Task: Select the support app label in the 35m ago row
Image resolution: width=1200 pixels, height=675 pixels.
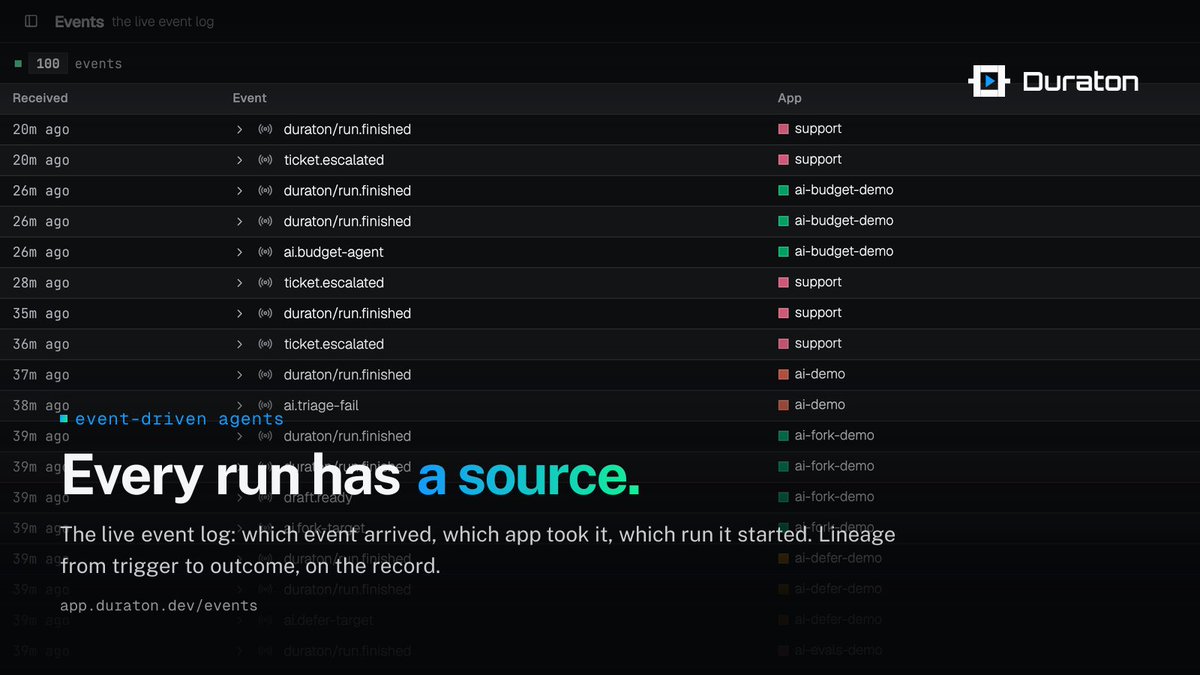Action: click(x=818, y=313)
